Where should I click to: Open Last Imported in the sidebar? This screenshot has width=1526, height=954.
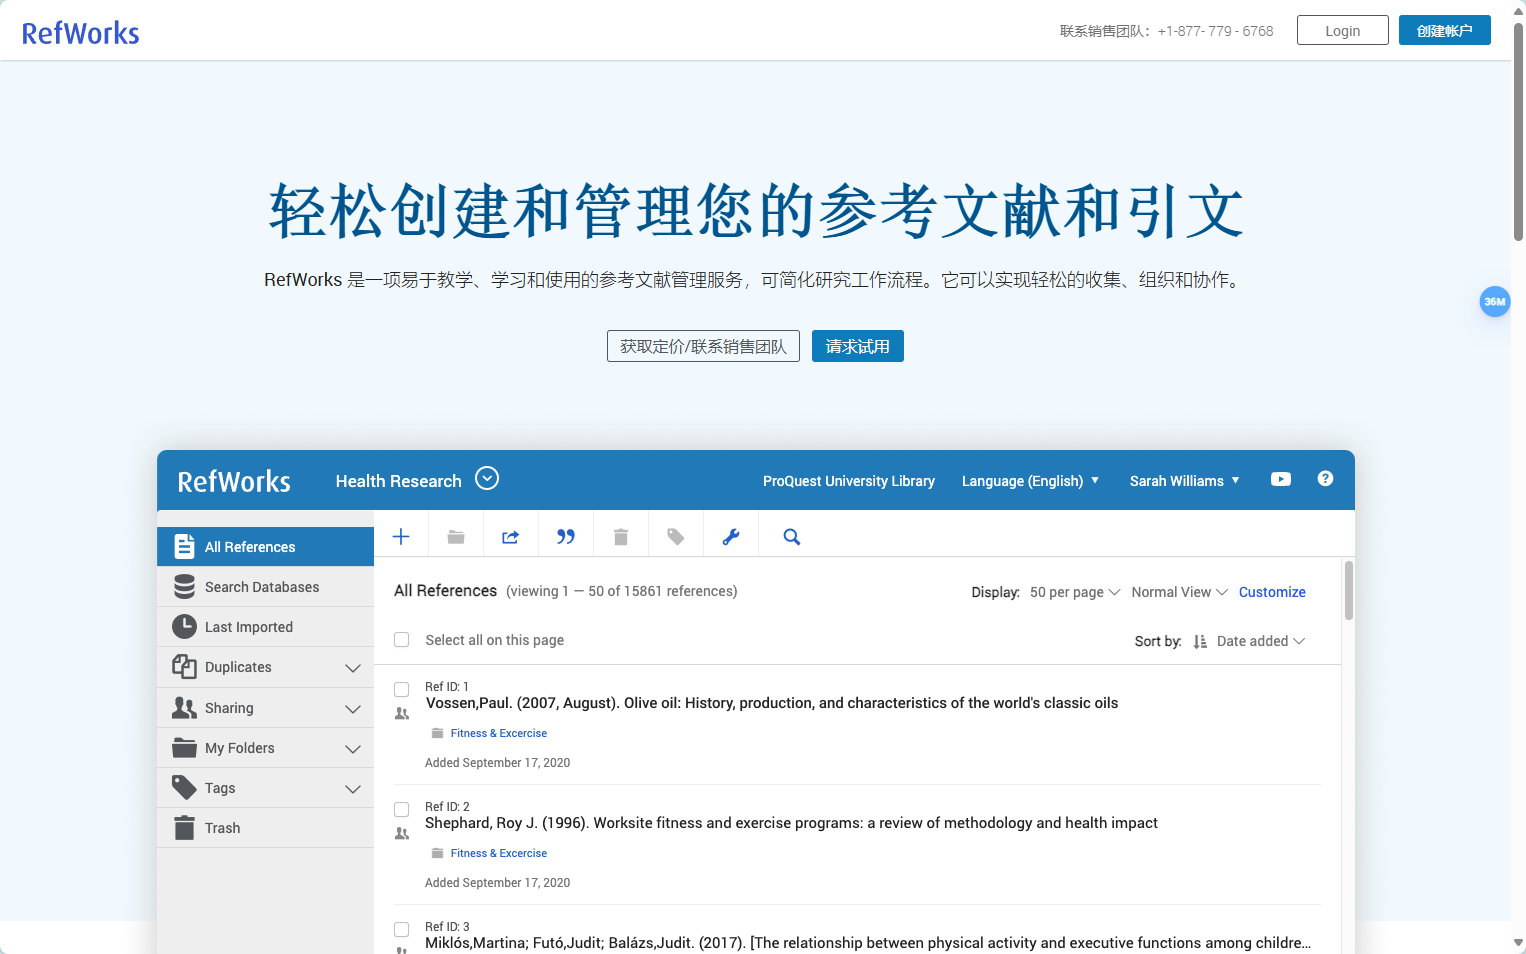(265, 627)
